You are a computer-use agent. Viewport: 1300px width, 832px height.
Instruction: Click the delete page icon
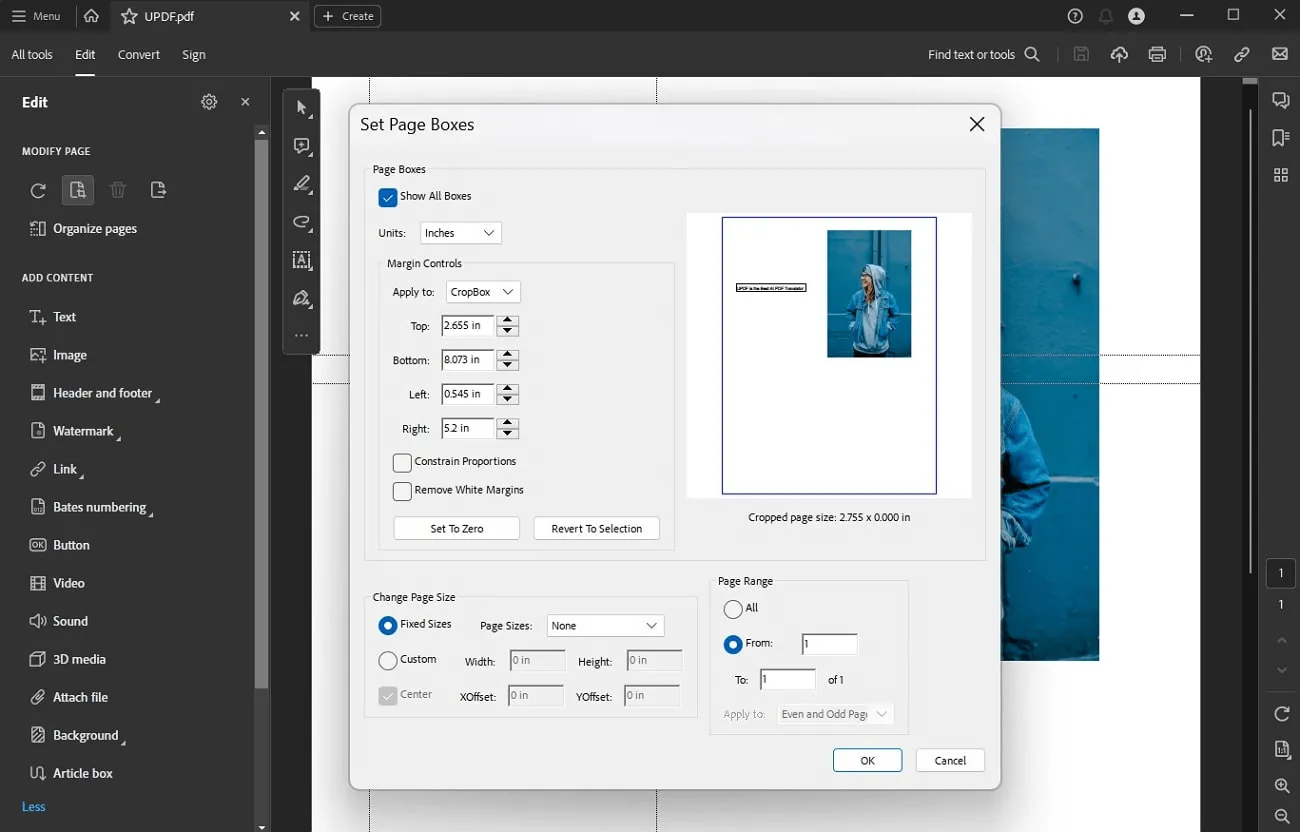(x=117, y=190)
